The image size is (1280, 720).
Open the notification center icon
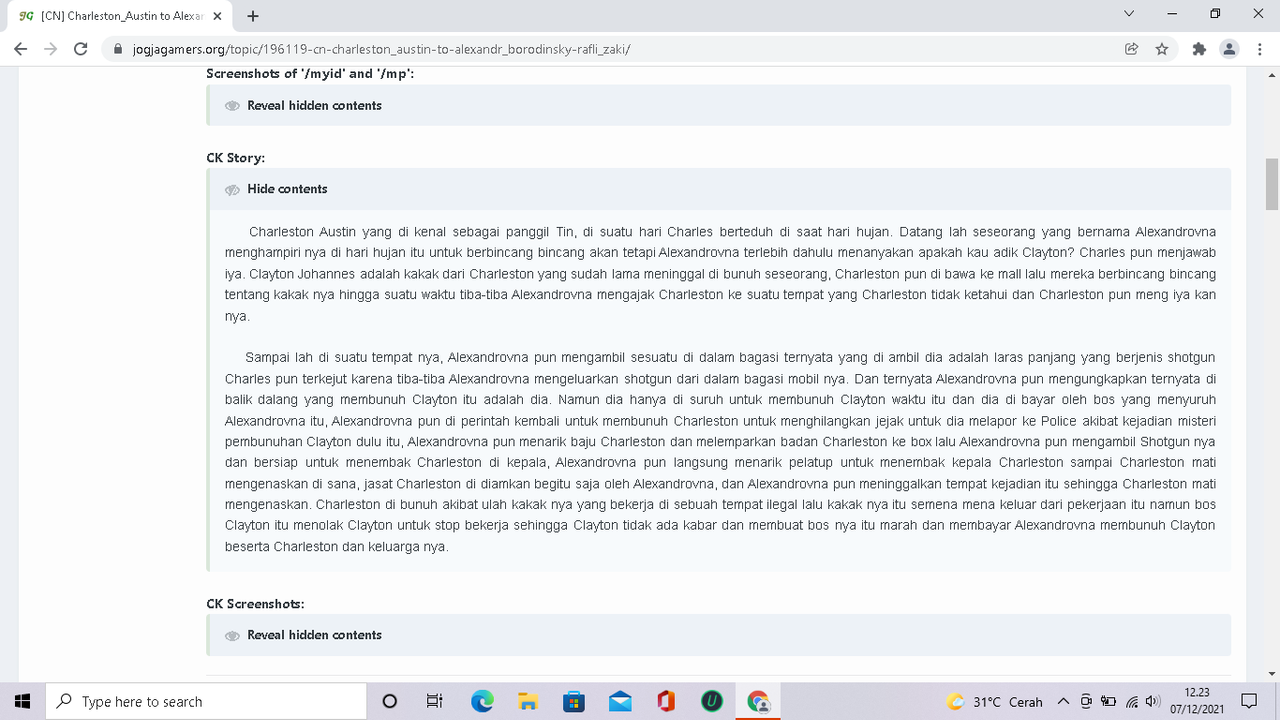[1248, 701]
